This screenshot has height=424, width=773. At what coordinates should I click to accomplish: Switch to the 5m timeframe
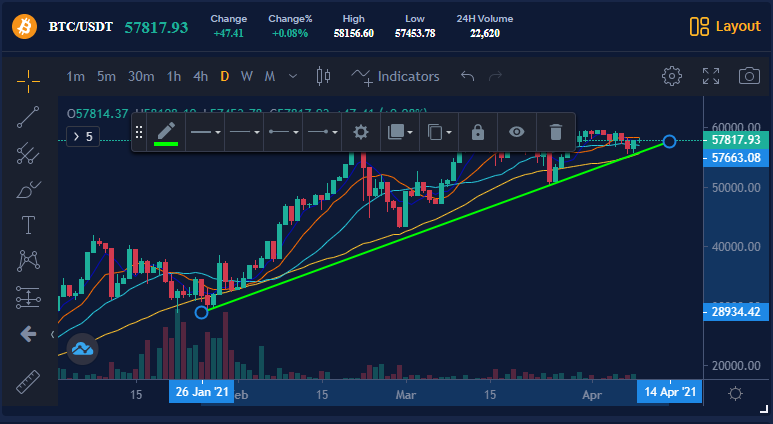106,76
